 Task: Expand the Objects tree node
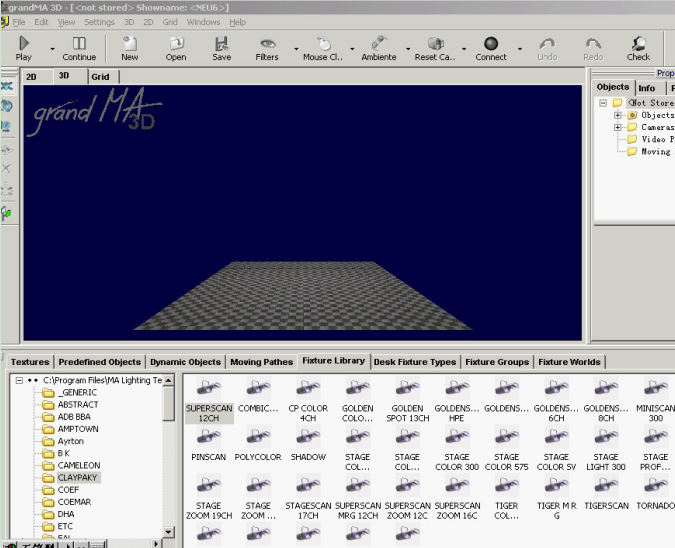point(618,115)
